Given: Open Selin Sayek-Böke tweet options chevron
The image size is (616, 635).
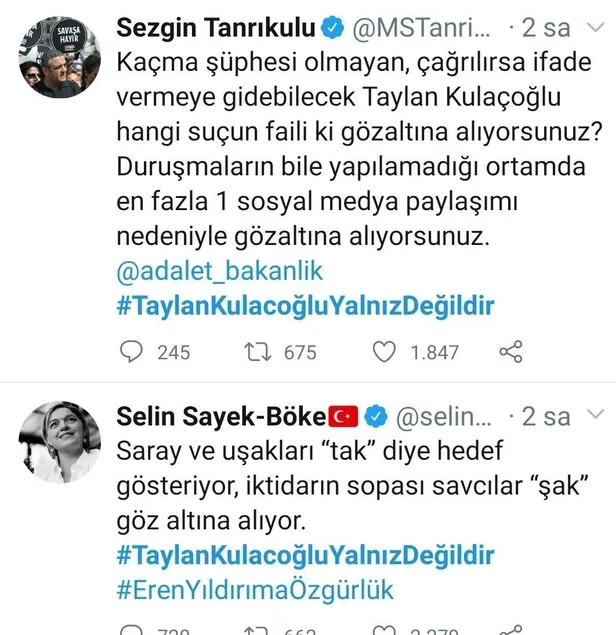Looking at the screenshot, I should coord(594,414).
